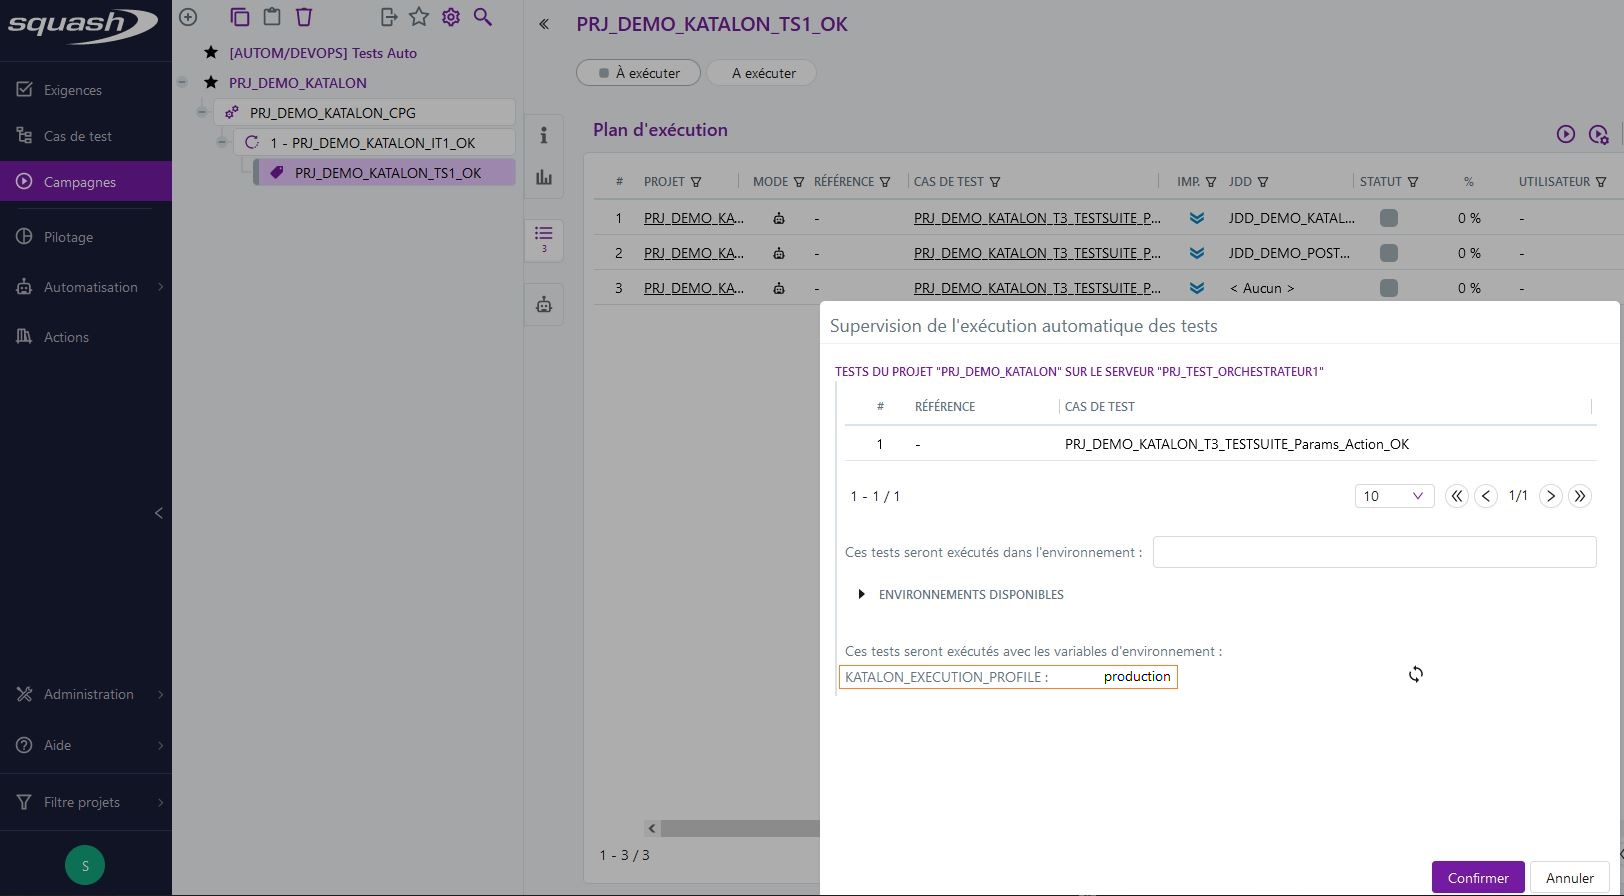Click the search magnifier icon in tree toolbar
Screen dimensions: 1624x896
tap(482, 17)
